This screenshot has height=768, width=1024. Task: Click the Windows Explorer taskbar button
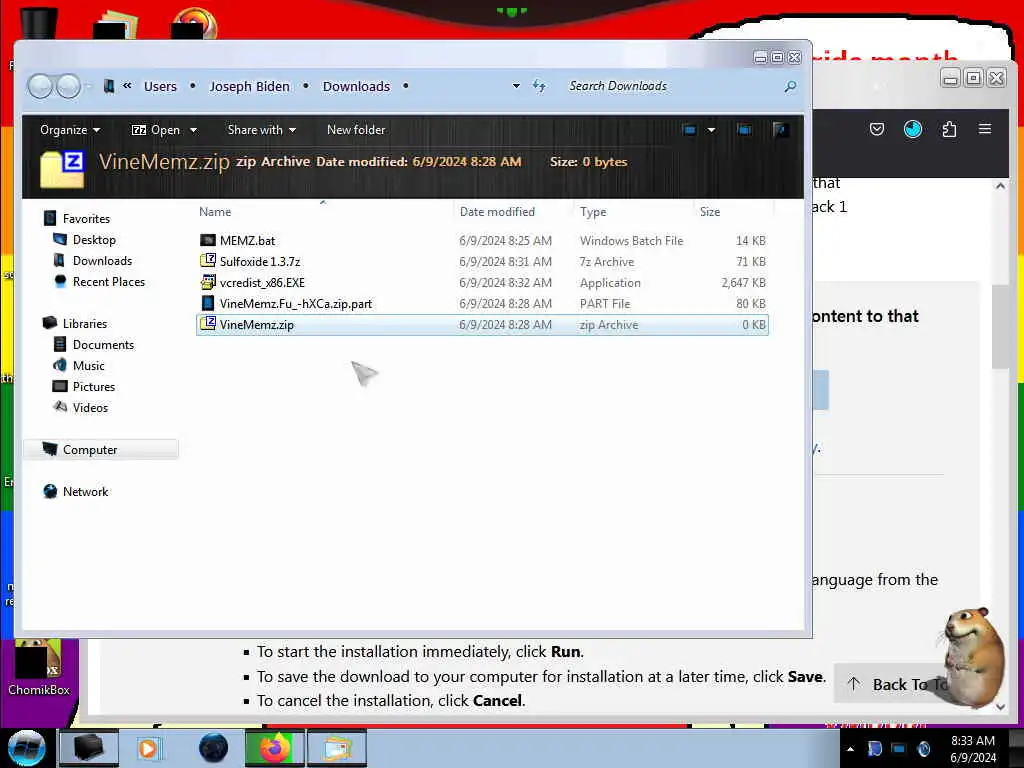click(x=89, y=748)
